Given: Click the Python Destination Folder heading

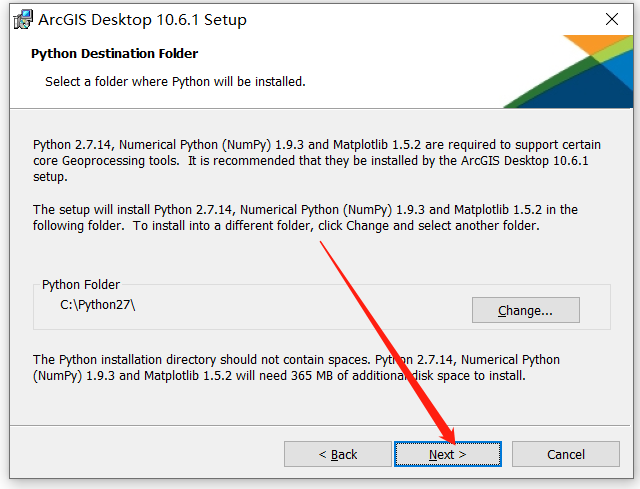Looking at the screenshot, I should pos(114,53).
